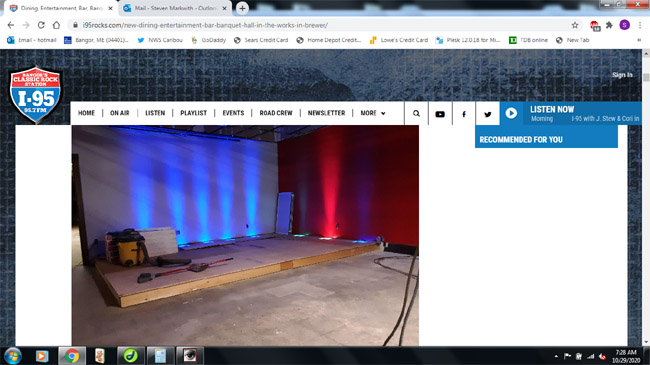Image resolution: width=650 pixels, height=365 pixels.
Task: Expand the MORE navigation dropdown
Action: 373,113
